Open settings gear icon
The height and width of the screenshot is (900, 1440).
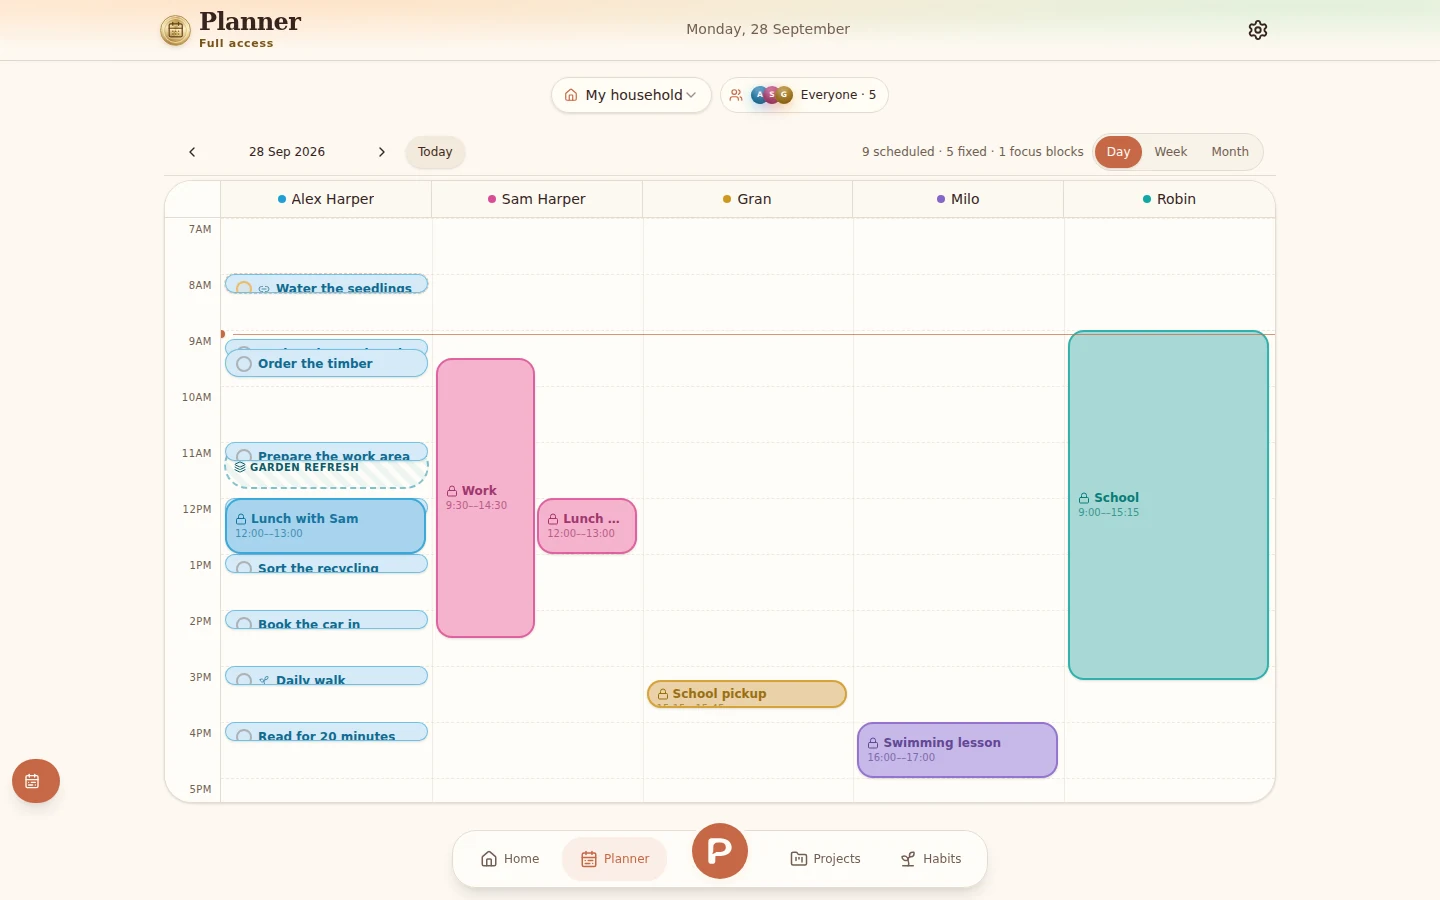[x=1258, y=30]
